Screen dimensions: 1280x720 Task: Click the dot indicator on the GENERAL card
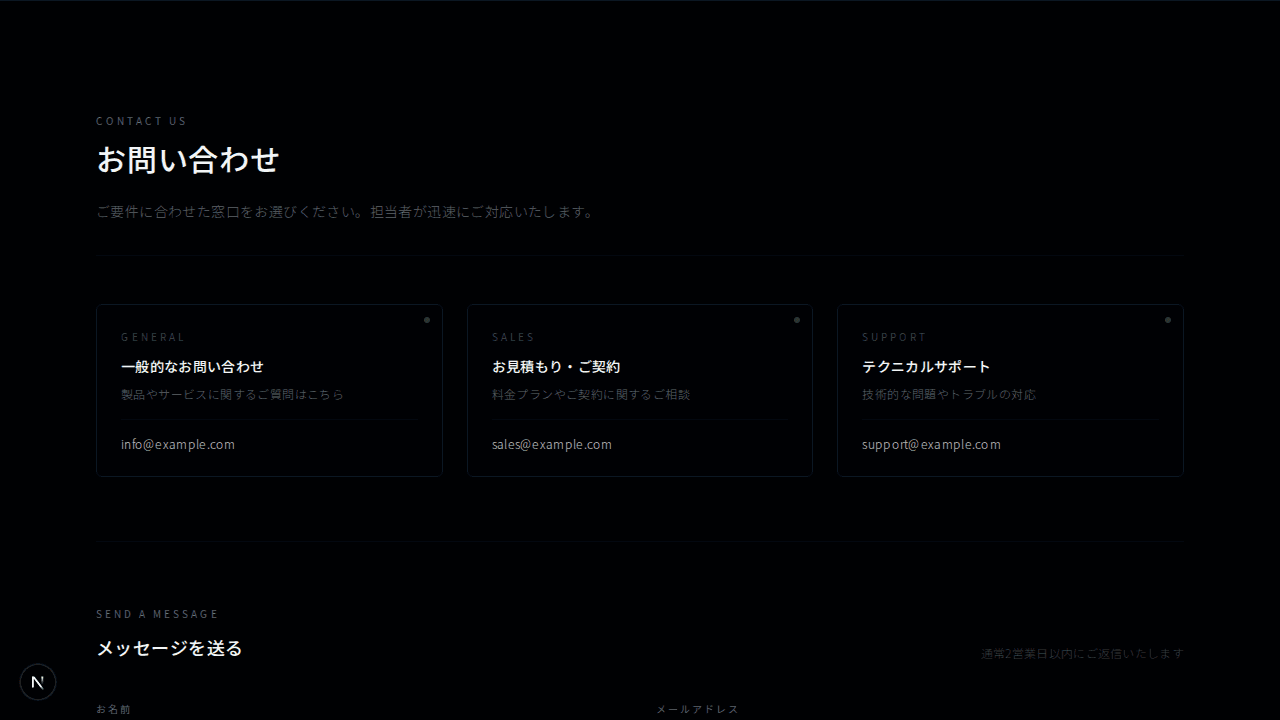click(427, 320)
